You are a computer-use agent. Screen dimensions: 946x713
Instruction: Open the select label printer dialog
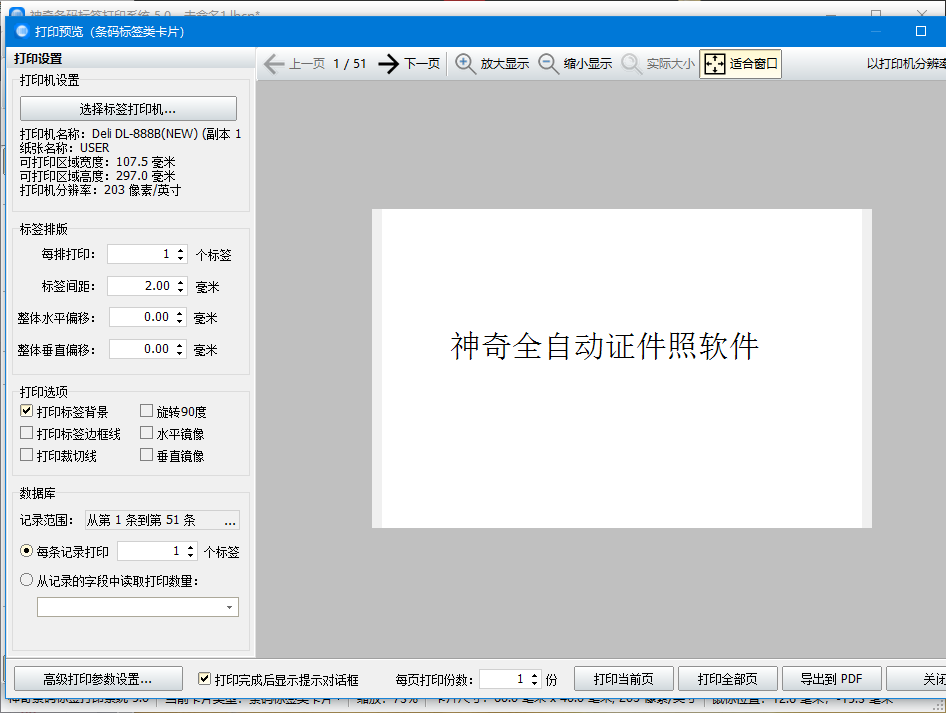[128, 109]
